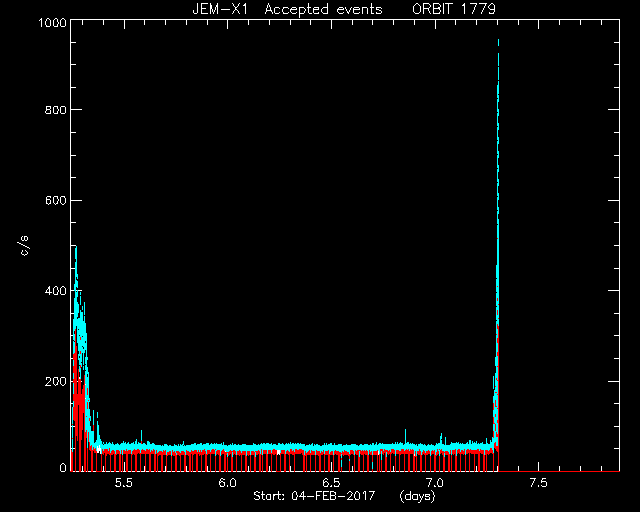The height and width of the screenshot is (512, 640).
Task: Click the (days) unit label below the x-axis
Action: 418,496
